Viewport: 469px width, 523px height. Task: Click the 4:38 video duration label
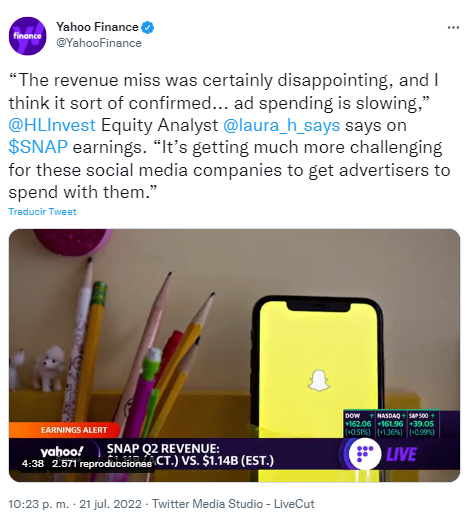(x=33, y=464)
